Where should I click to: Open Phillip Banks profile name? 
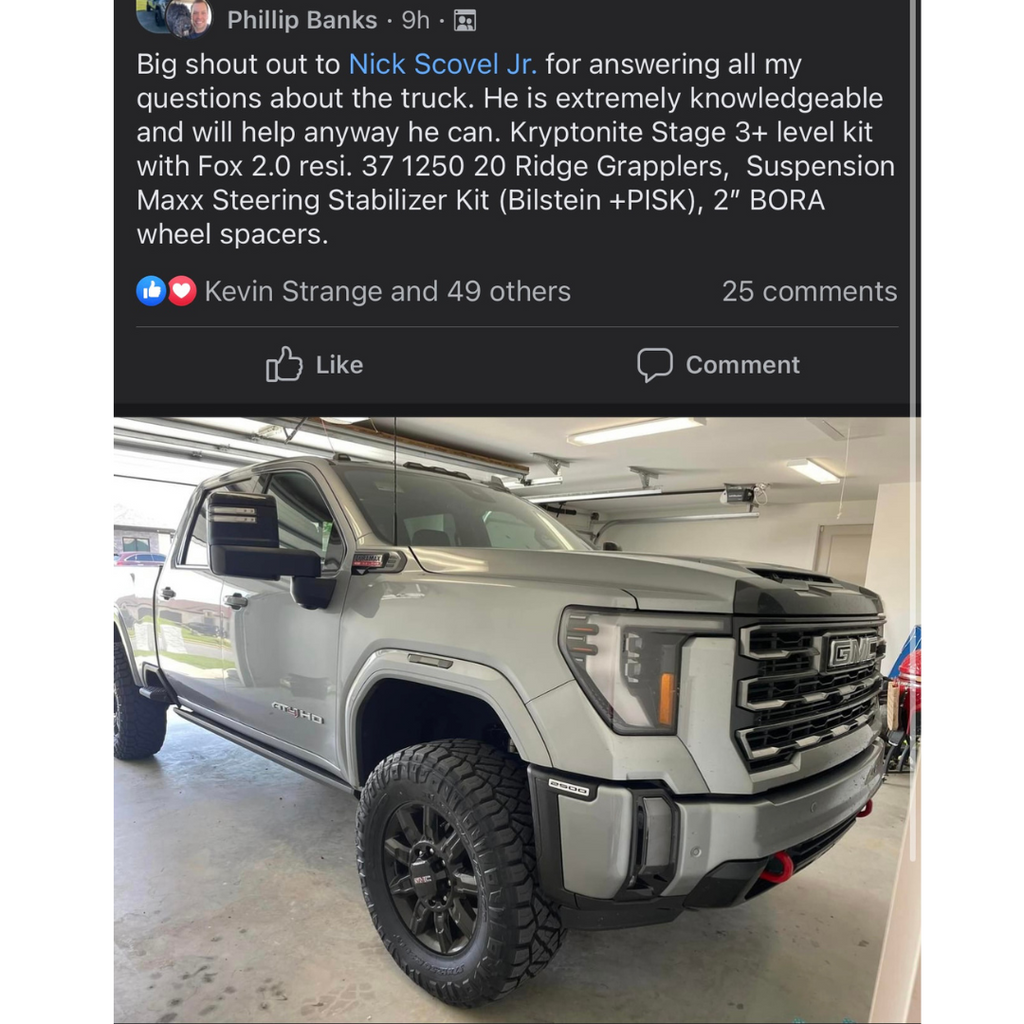tap(302, 20)
